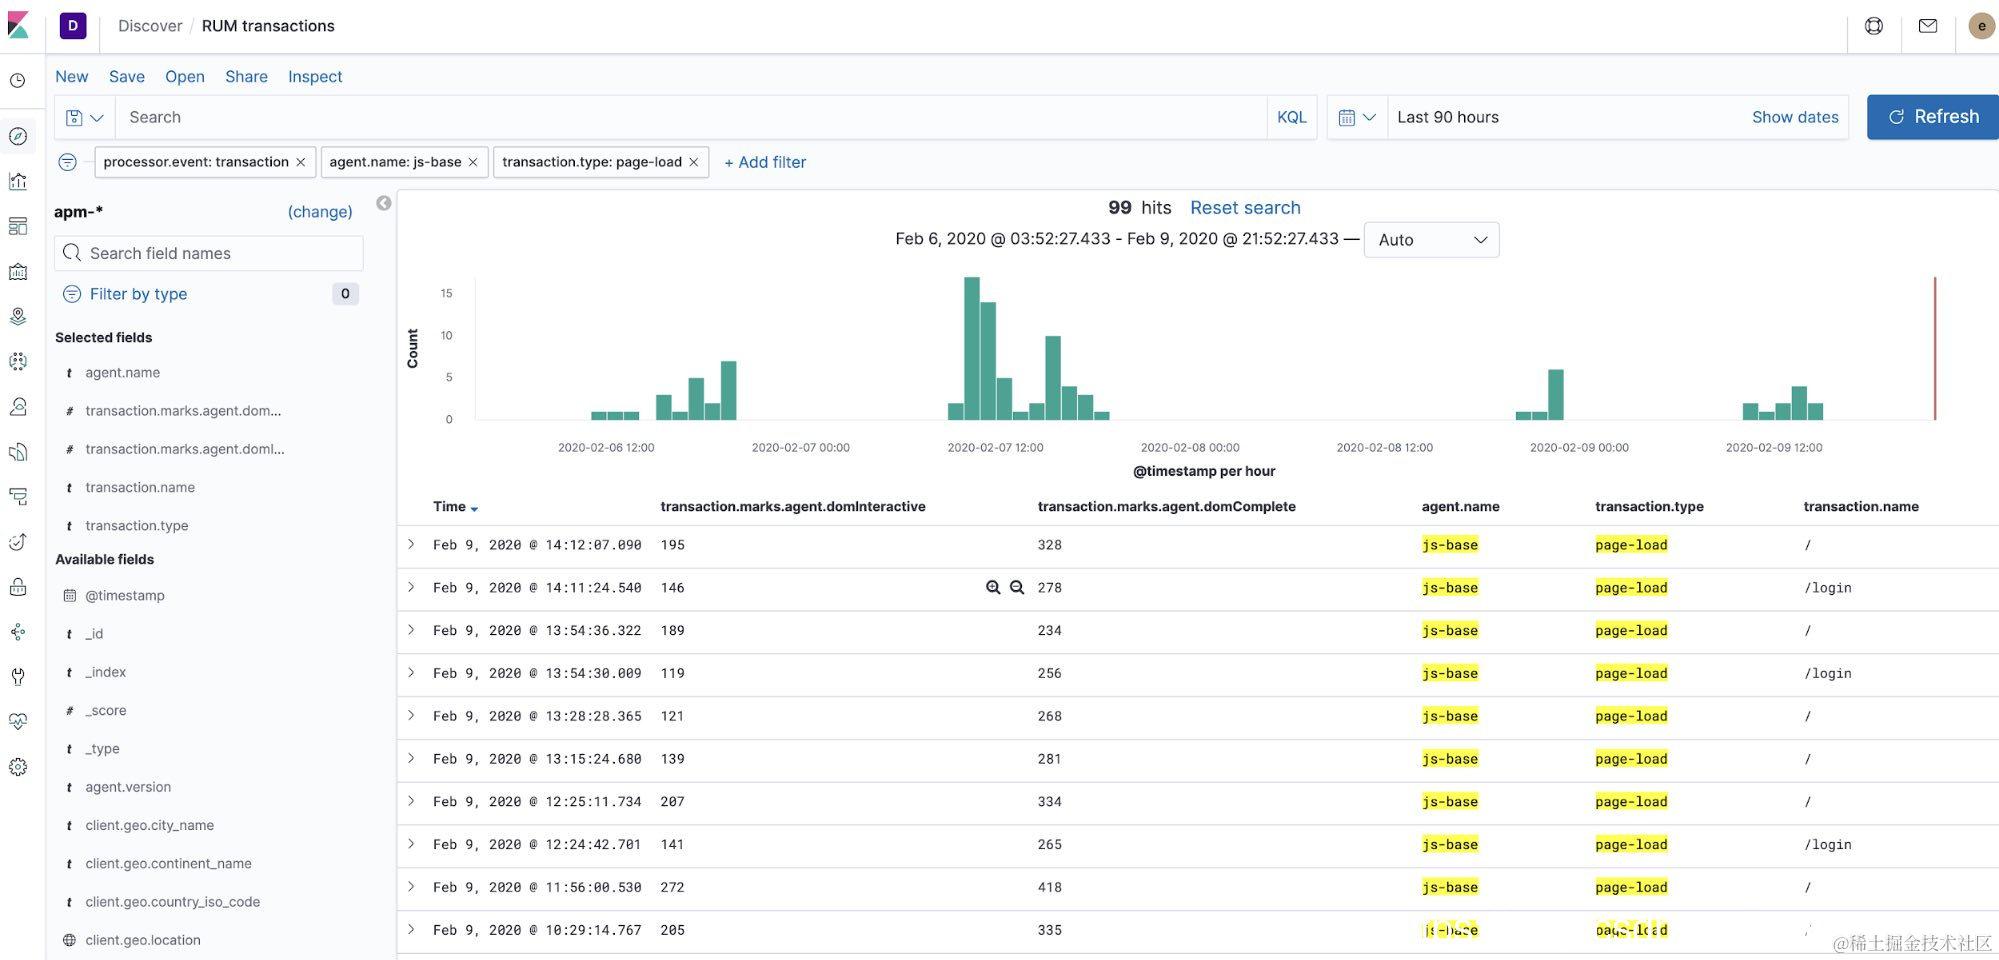Click the purple 'D' space avatar
The width and height of the screenshot is (1999, 960).
[x=73, y=26]
